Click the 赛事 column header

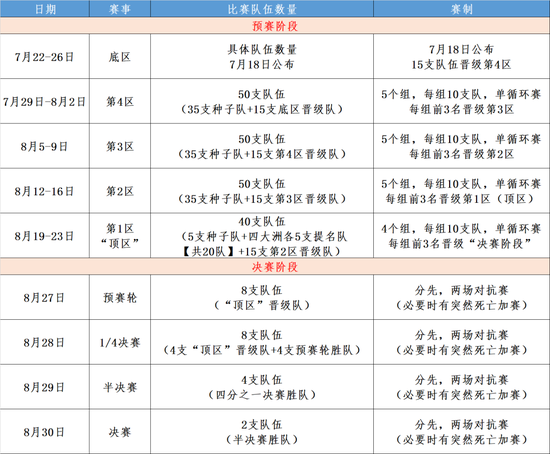[x=120, y=9]
